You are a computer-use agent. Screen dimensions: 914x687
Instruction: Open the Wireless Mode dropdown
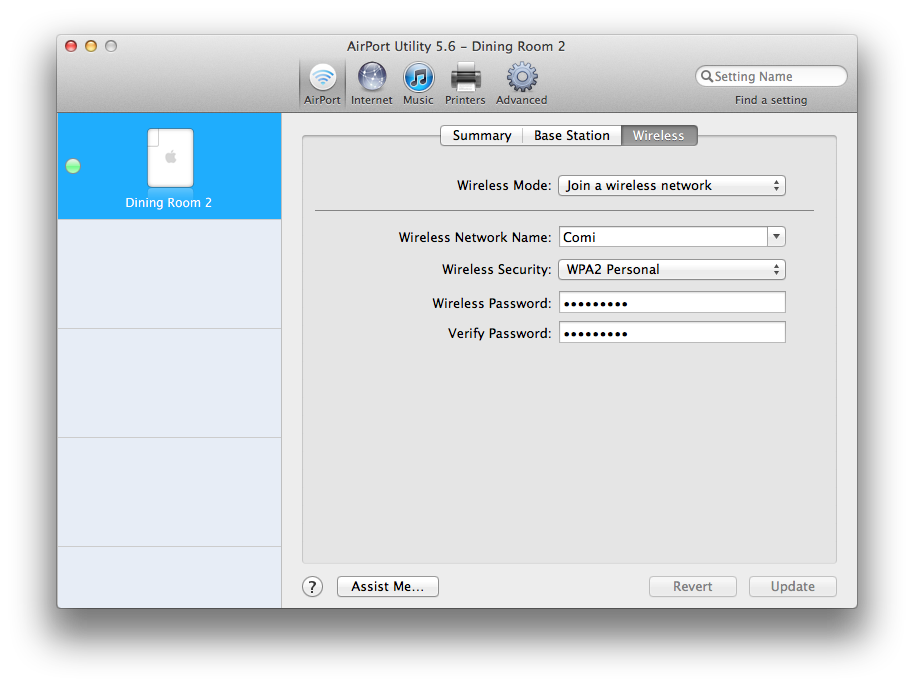672,185
